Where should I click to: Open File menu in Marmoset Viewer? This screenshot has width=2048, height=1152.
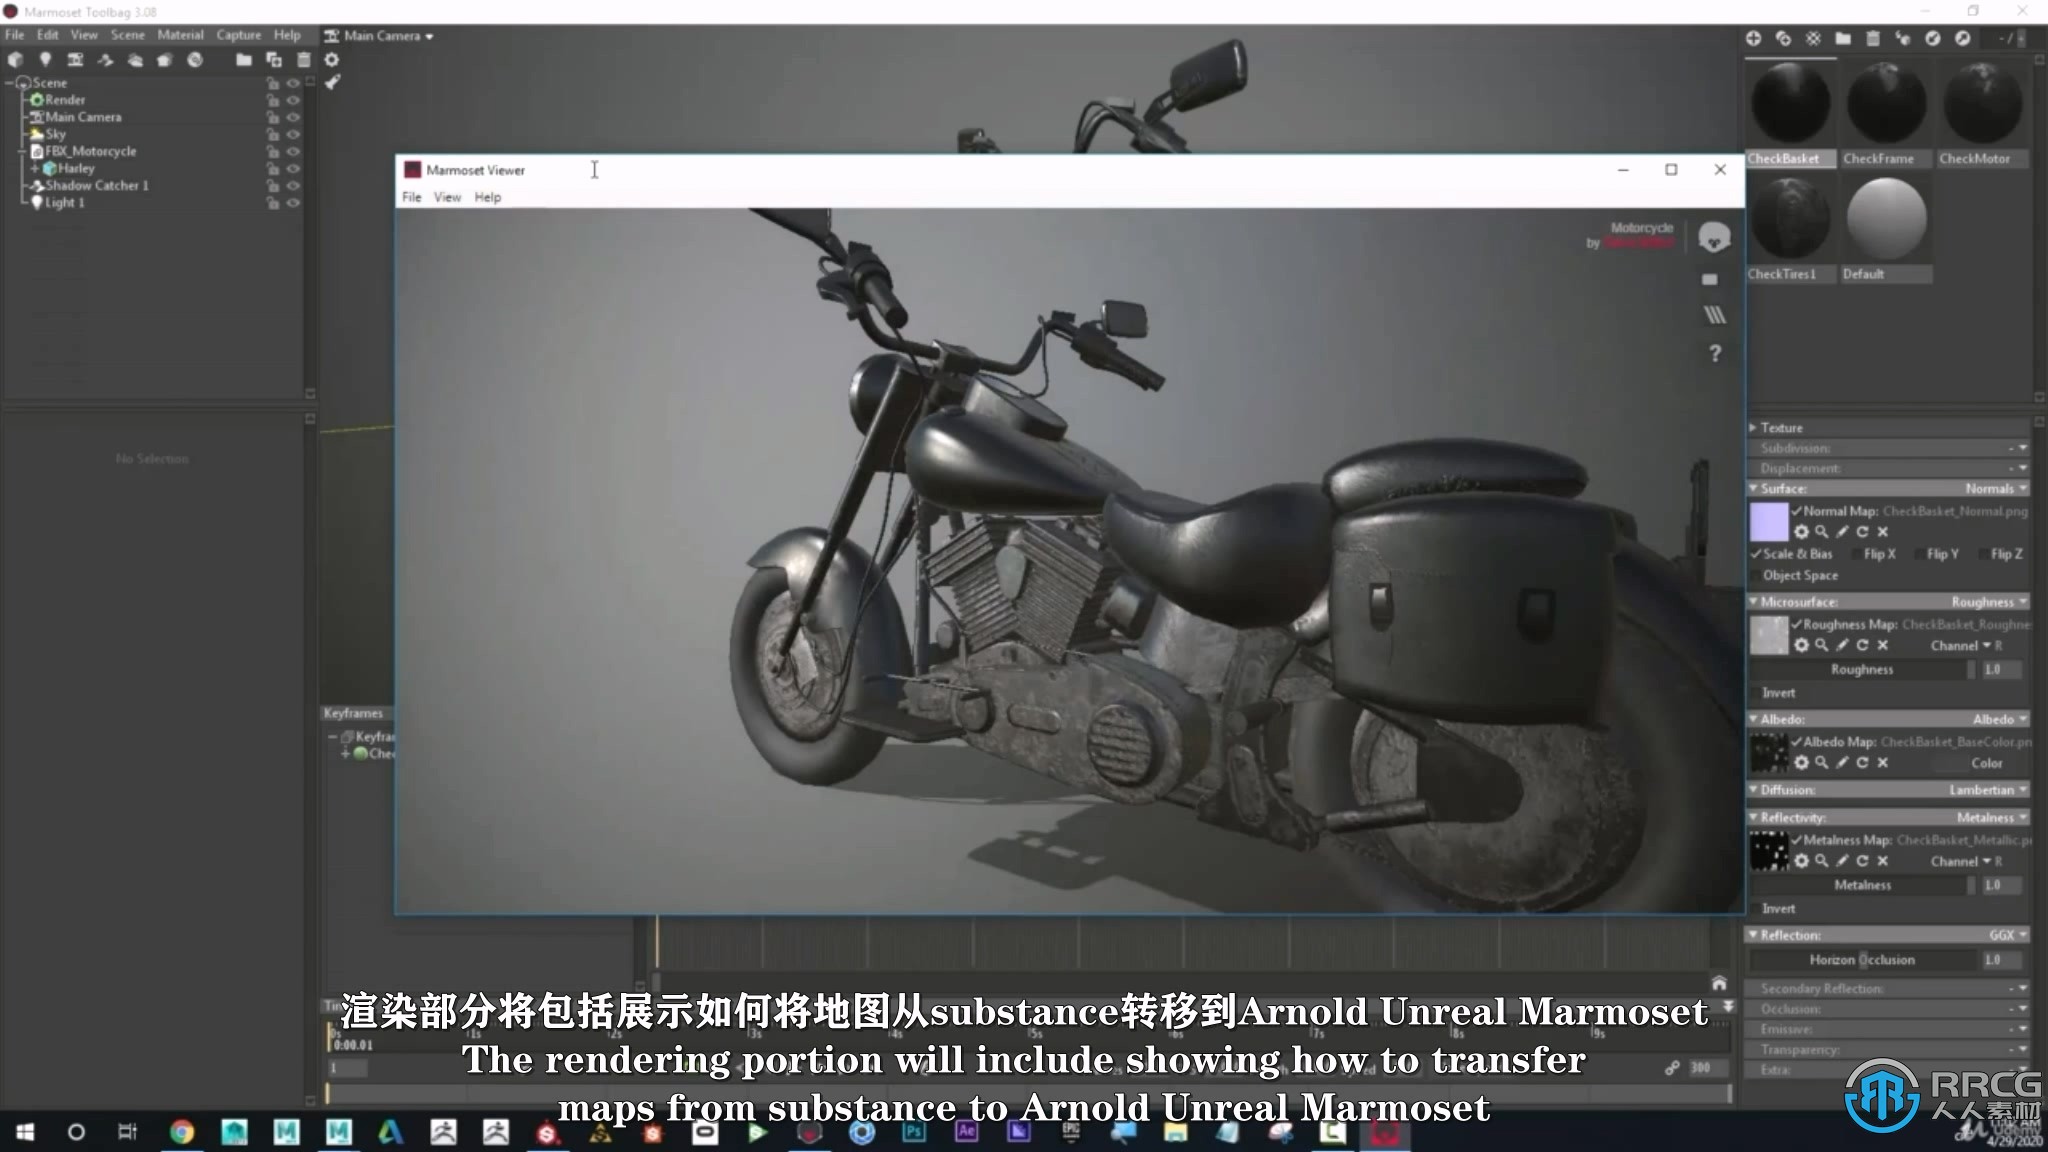(412, 197)
